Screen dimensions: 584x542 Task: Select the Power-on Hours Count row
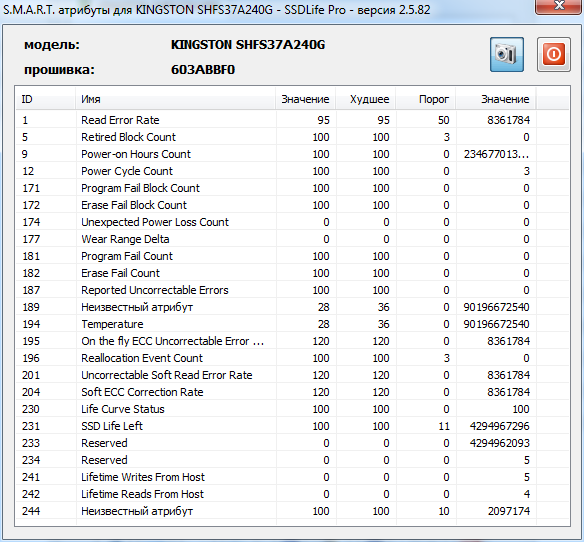[x=292, y=154]
